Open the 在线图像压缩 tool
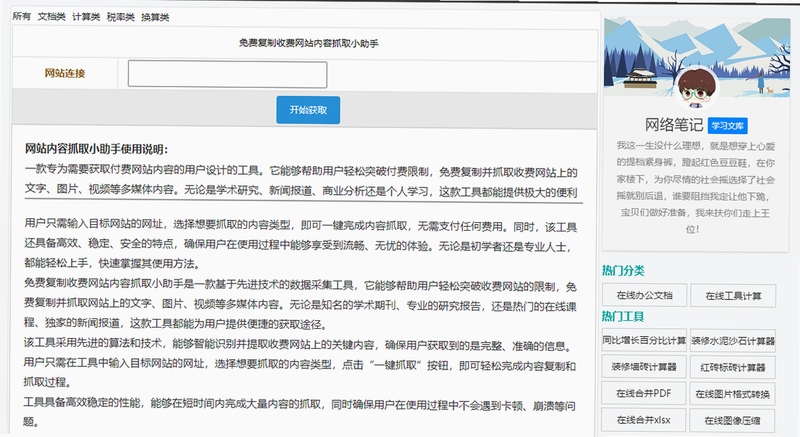 coord(733,421)
